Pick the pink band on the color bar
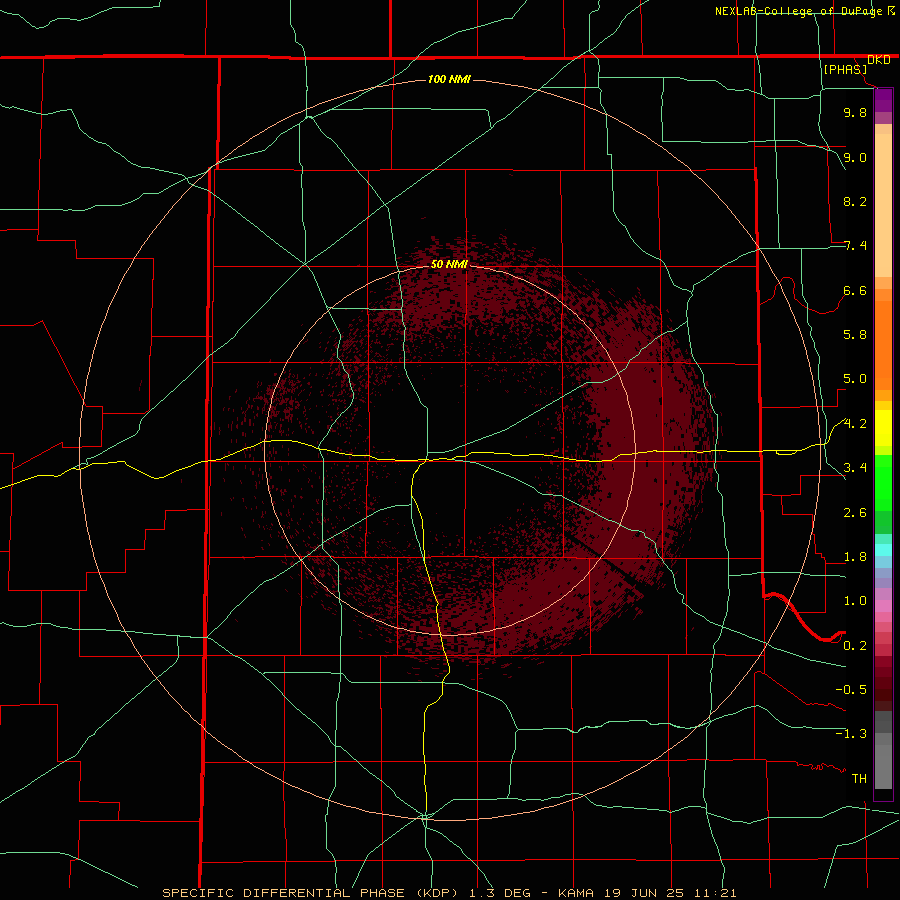900x900 pixels. (883, 606)
